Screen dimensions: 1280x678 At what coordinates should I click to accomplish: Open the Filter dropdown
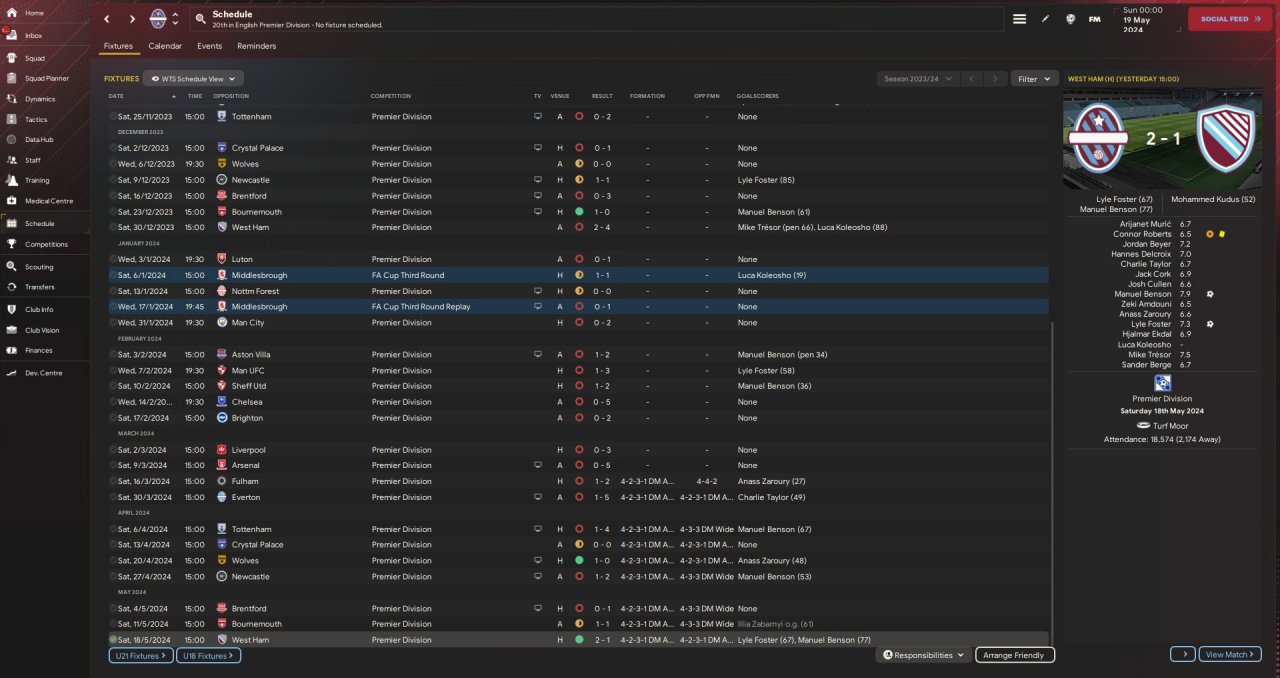[x=1034, y=78]
